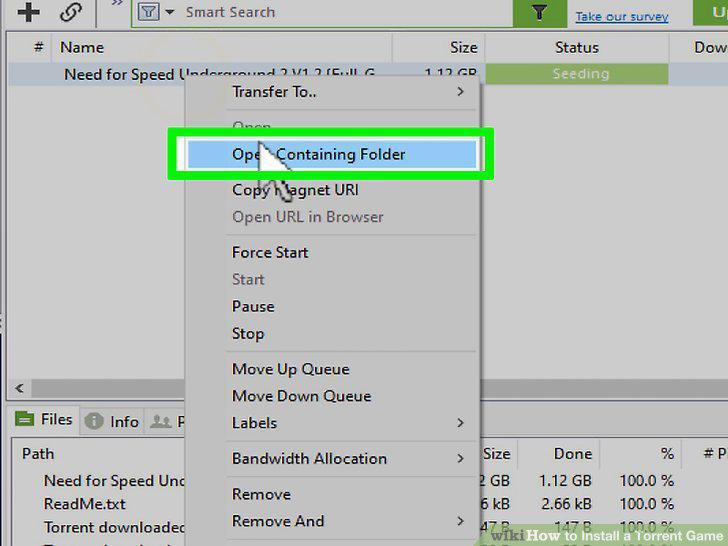The height and width of the screenshot is (546, 728).
Task: Click into the Smart Search field
Action: tap(346, 13)
